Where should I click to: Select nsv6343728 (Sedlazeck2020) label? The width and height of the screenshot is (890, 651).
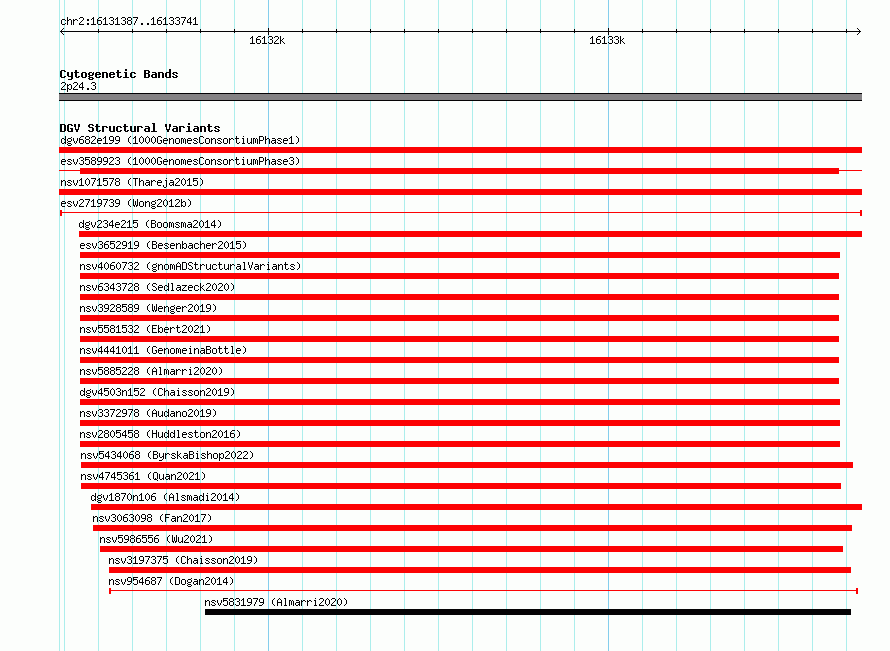[157, 287]
